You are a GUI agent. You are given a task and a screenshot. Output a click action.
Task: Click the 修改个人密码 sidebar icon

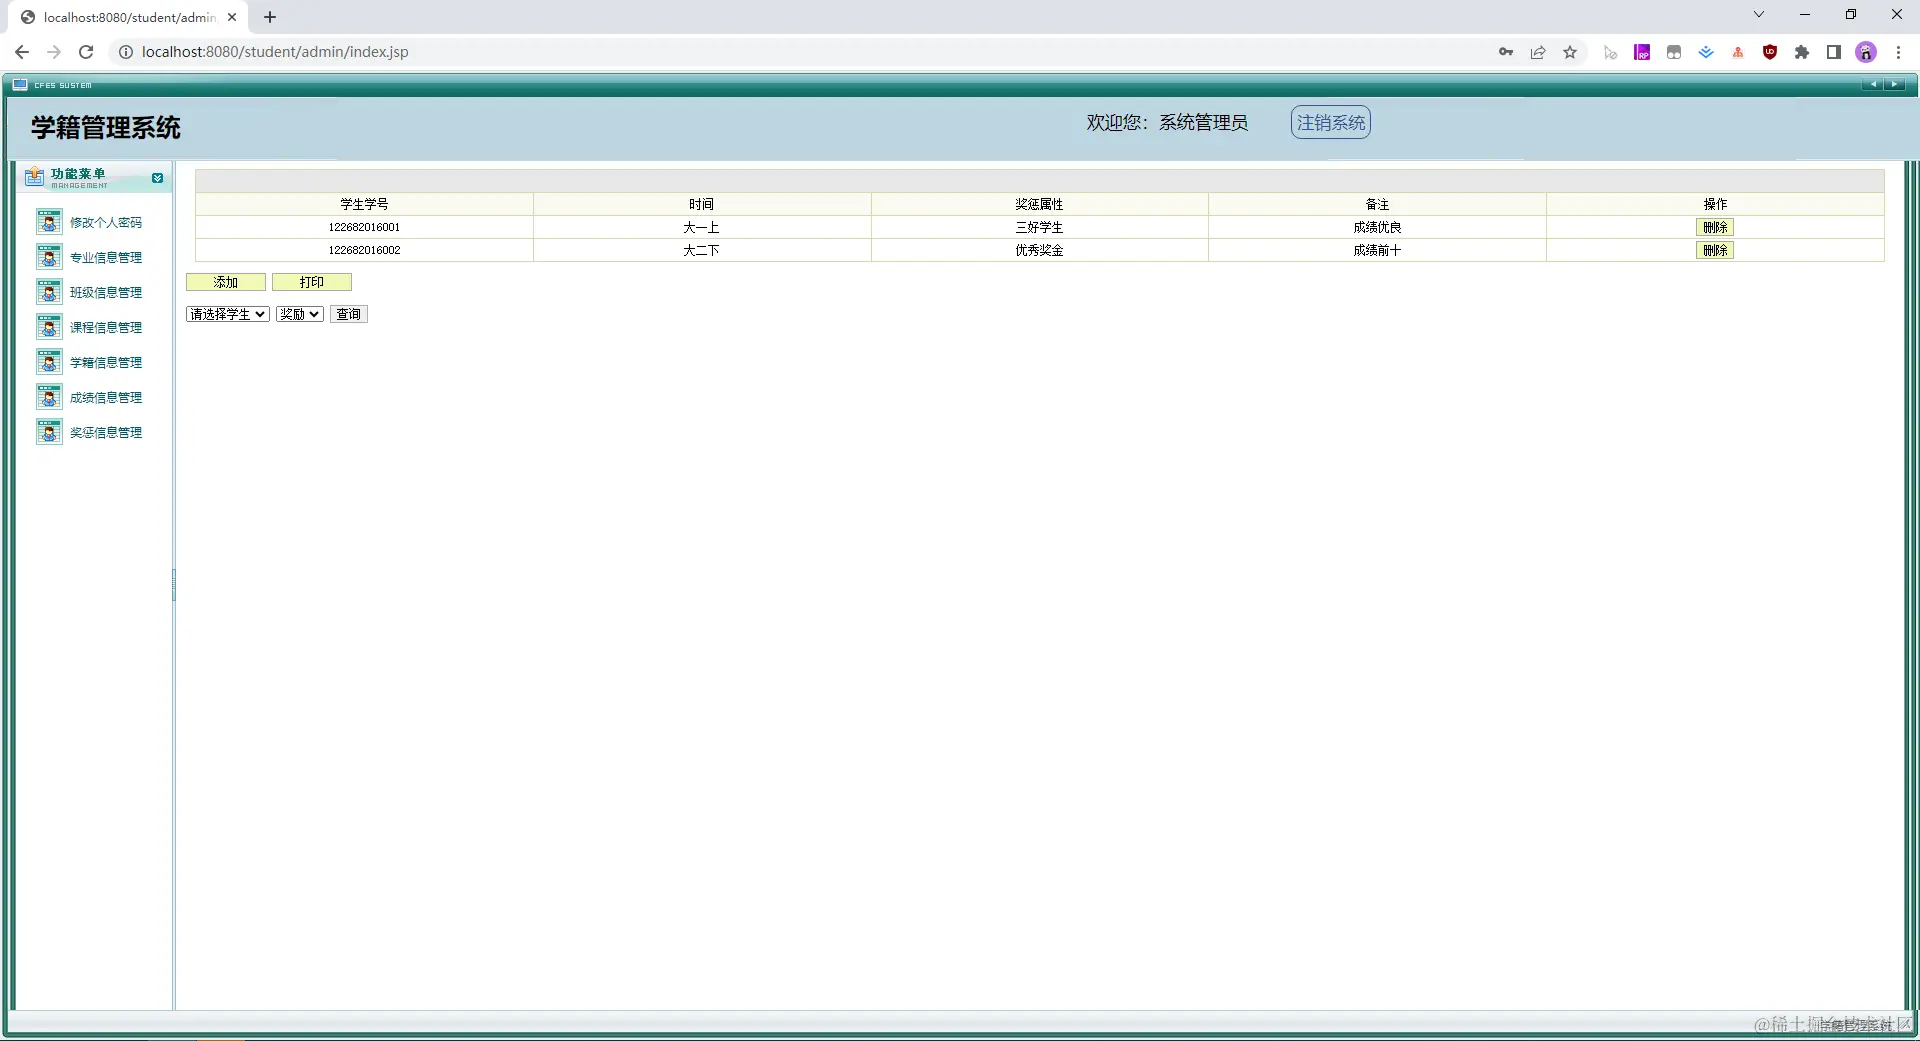[49, 222]
